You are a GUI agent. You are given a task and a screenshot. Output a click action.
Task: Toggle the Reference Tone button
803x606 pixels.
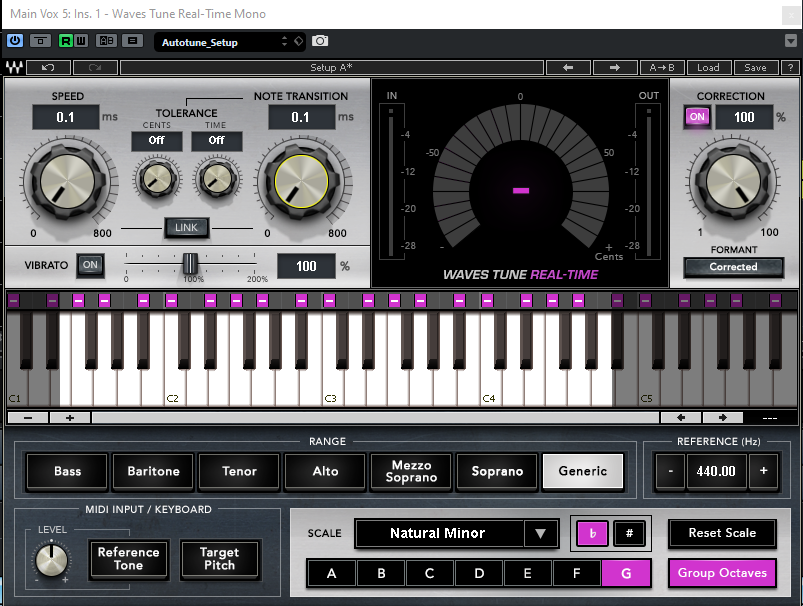click(x=129, y=559)
